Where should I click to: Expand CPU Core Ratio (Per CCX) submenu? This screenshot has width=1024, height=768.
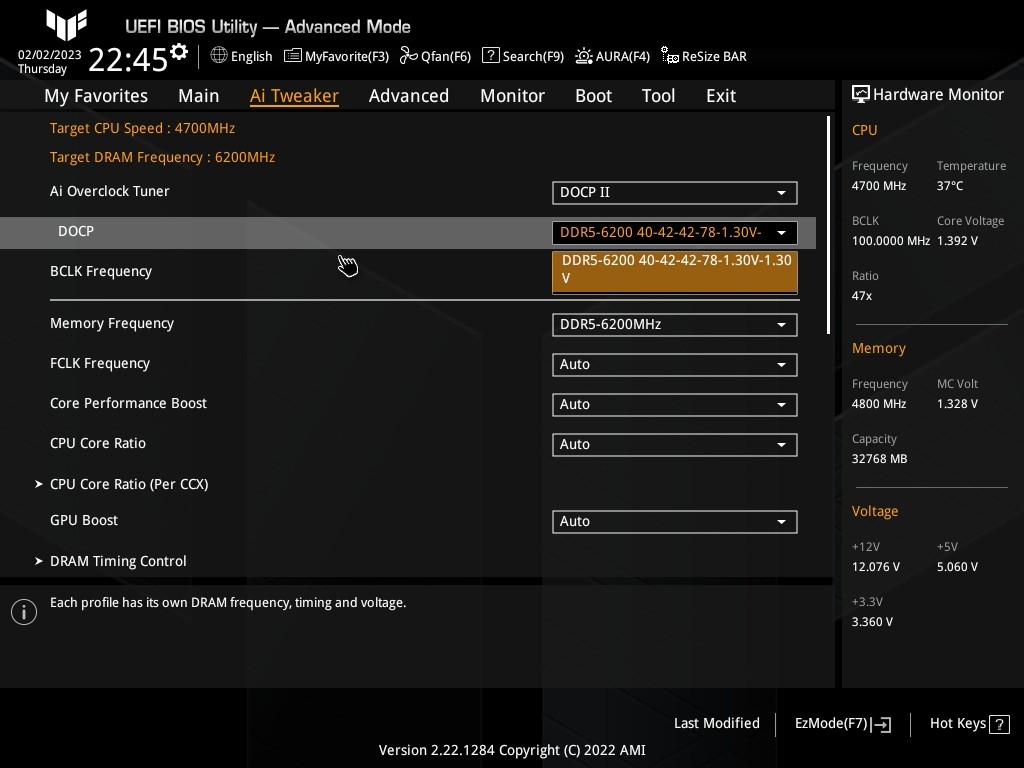pyautogui.click(x=128, y=484)
